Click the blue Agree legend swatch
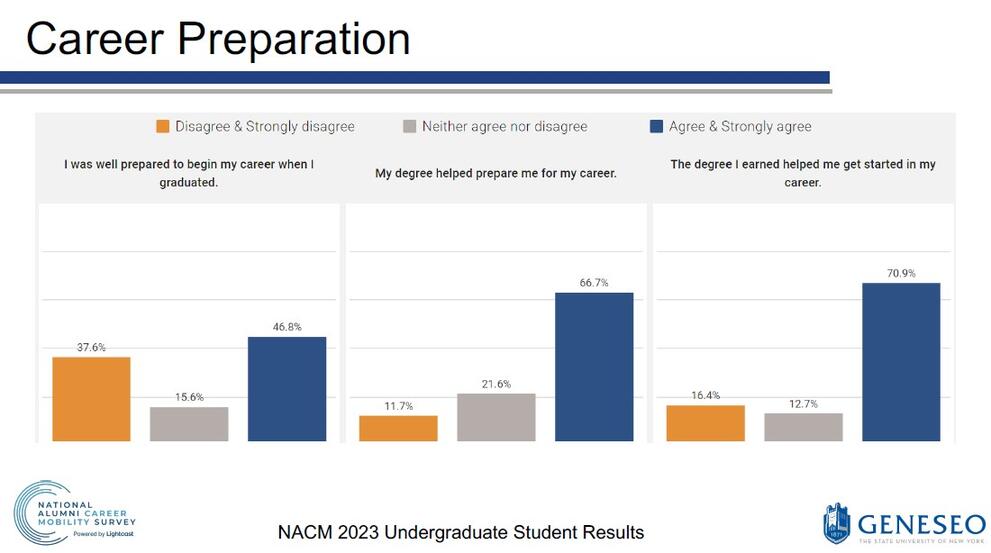 [x=656, y=127]
